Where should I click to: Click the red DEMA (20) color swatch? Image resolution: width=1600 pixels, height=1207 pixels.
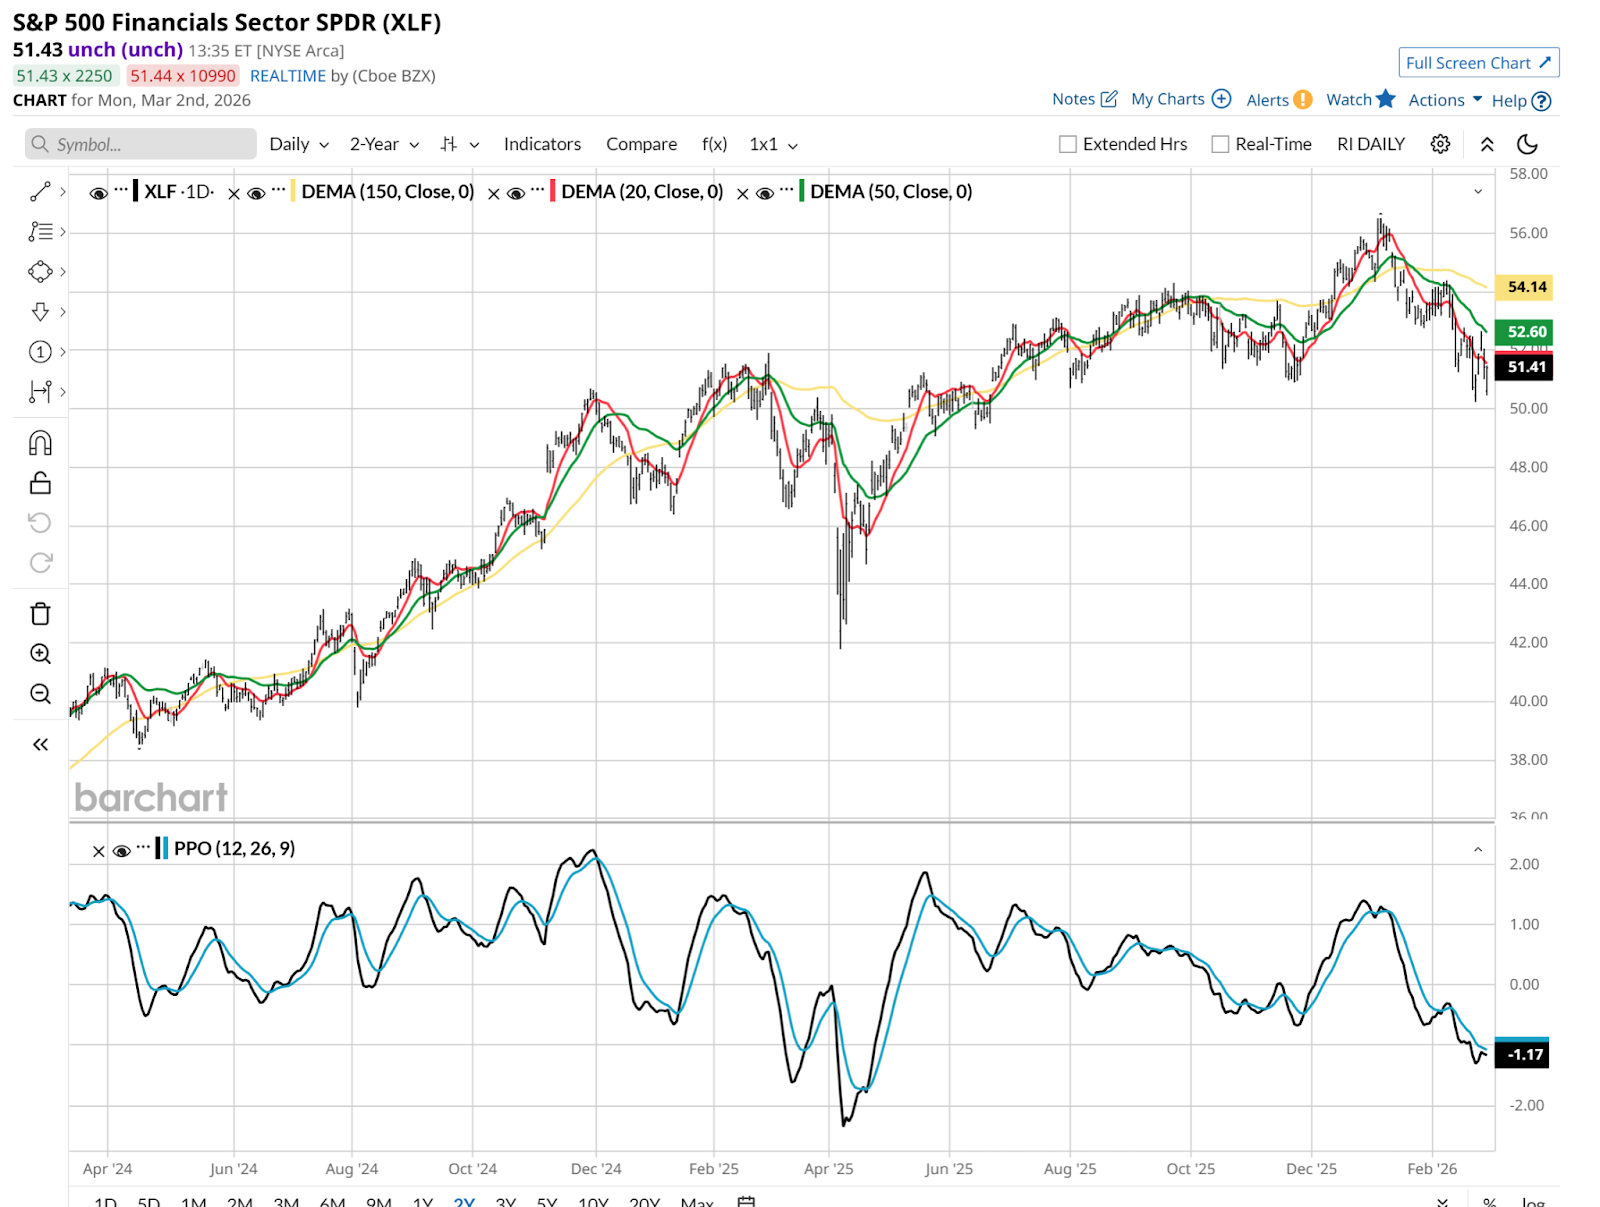553,191
